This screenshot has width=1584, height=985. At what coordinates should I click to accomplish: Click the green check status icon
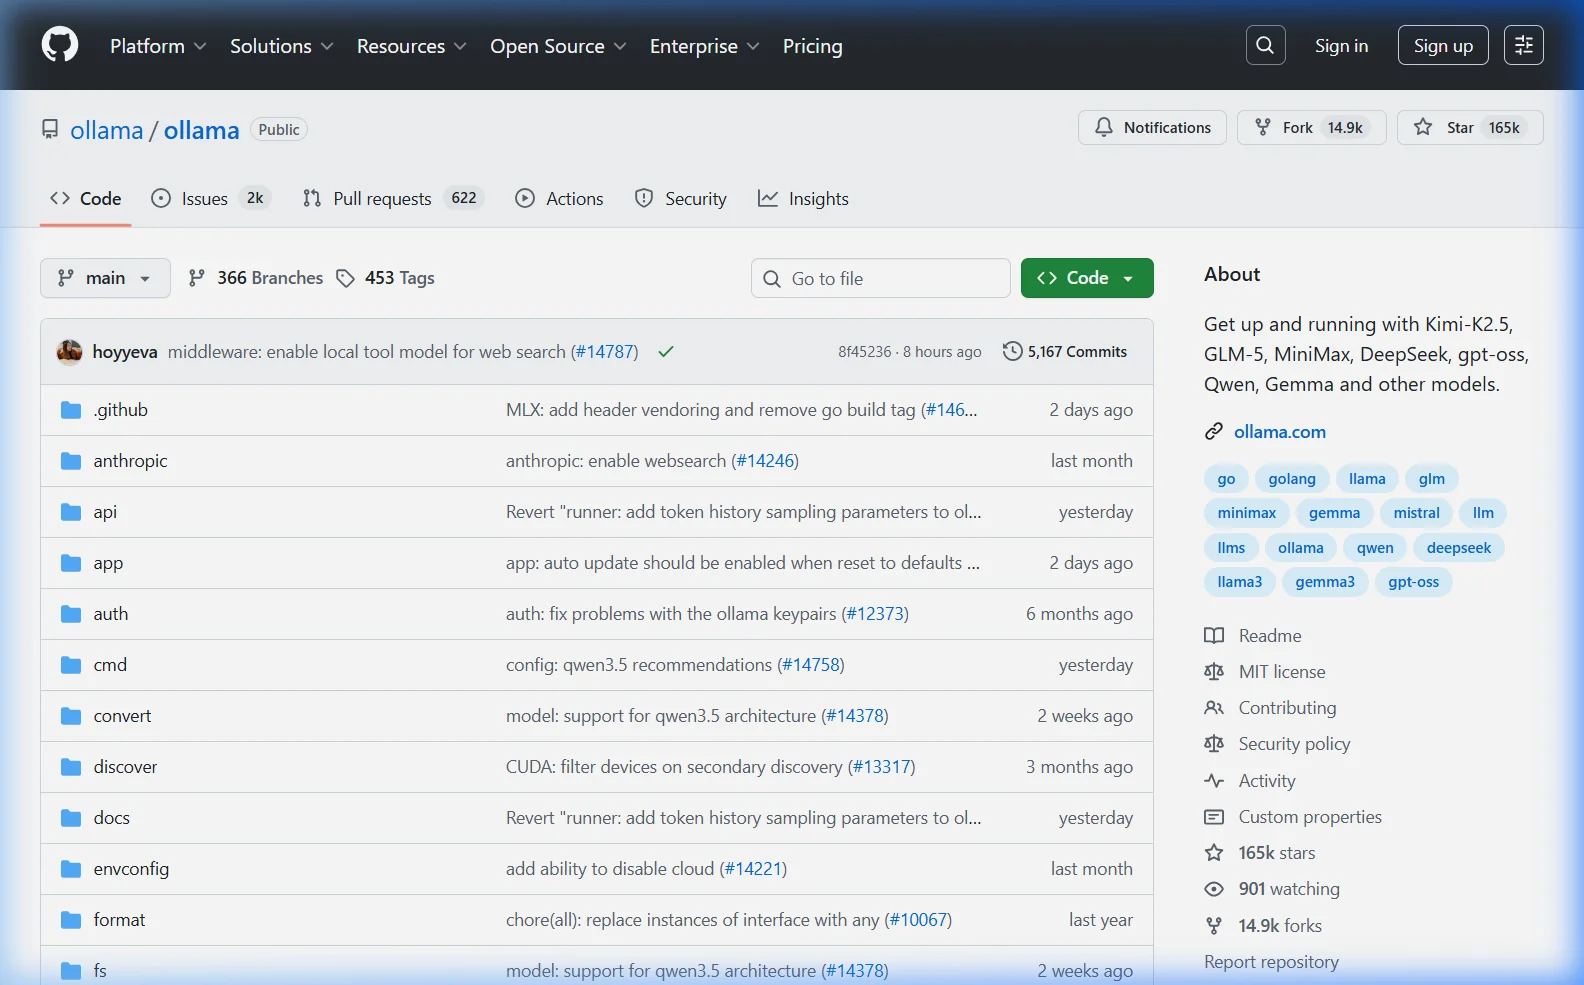(x=666, y=351)
